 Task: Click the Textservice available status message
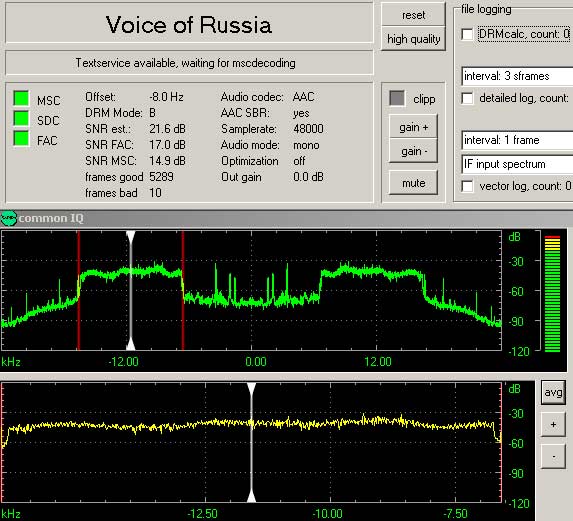click(x=185, y=63)
